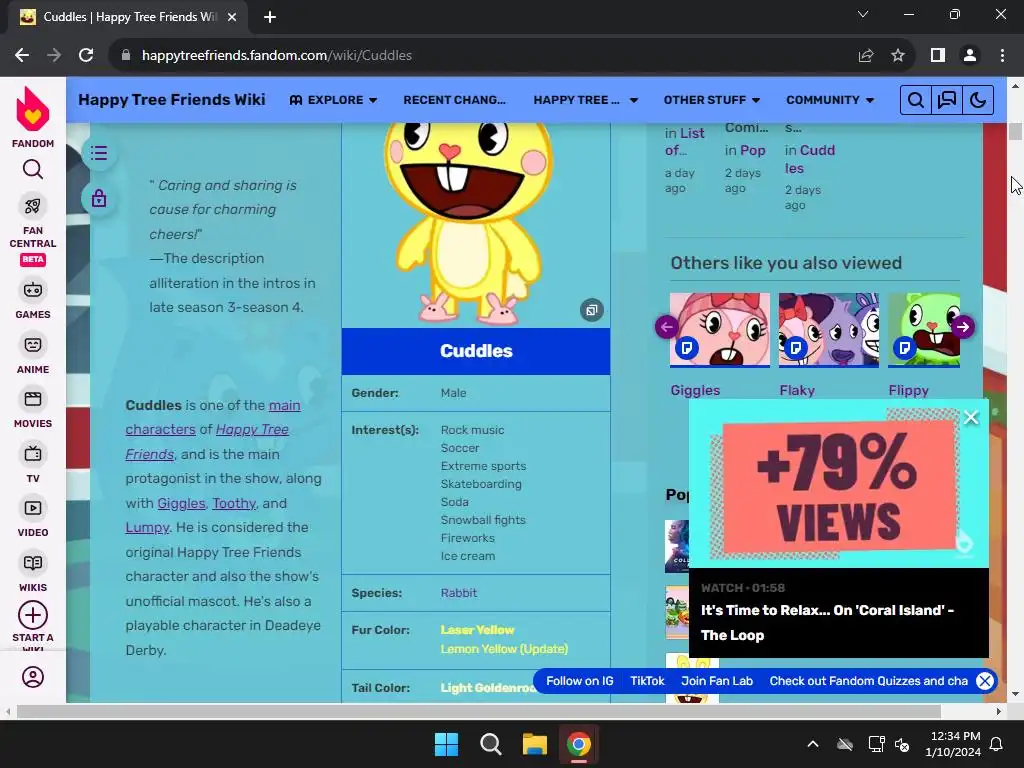Open File Explorer from taskbar
1024x768 pixels.
[x=534, y=744]
